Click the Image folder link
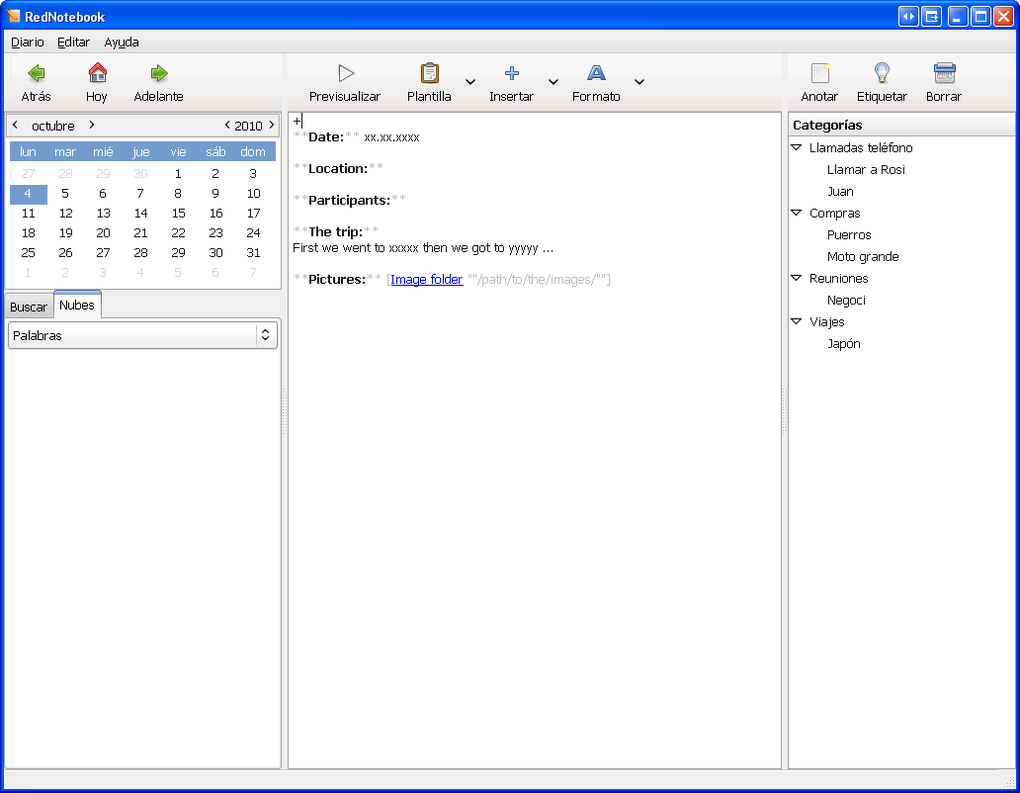The image size is (1020, 793). (x=427, y=280)
